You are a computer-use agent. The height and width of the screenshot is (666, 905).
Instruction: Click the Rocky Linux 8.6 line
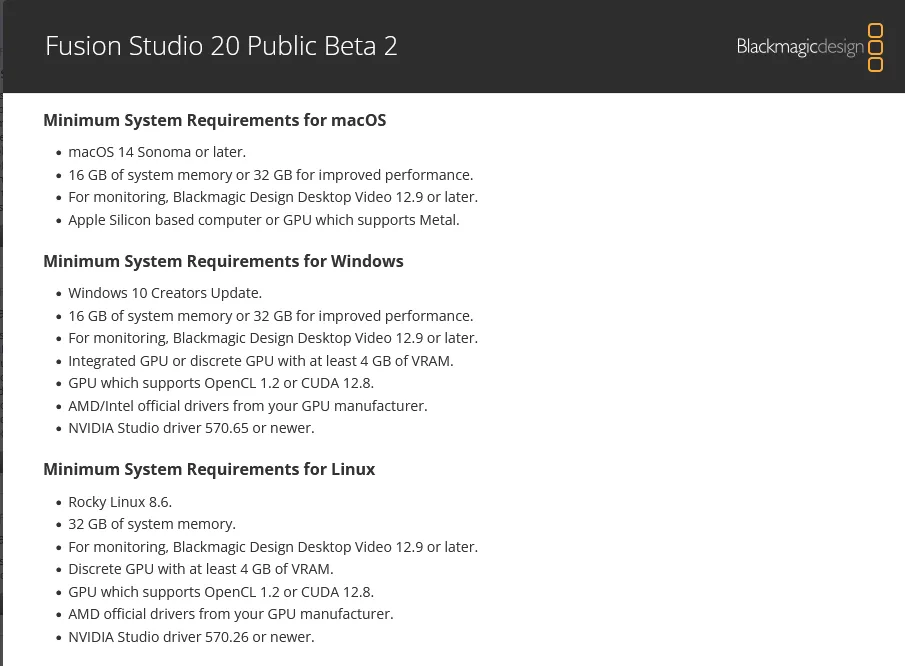[120, 502]
